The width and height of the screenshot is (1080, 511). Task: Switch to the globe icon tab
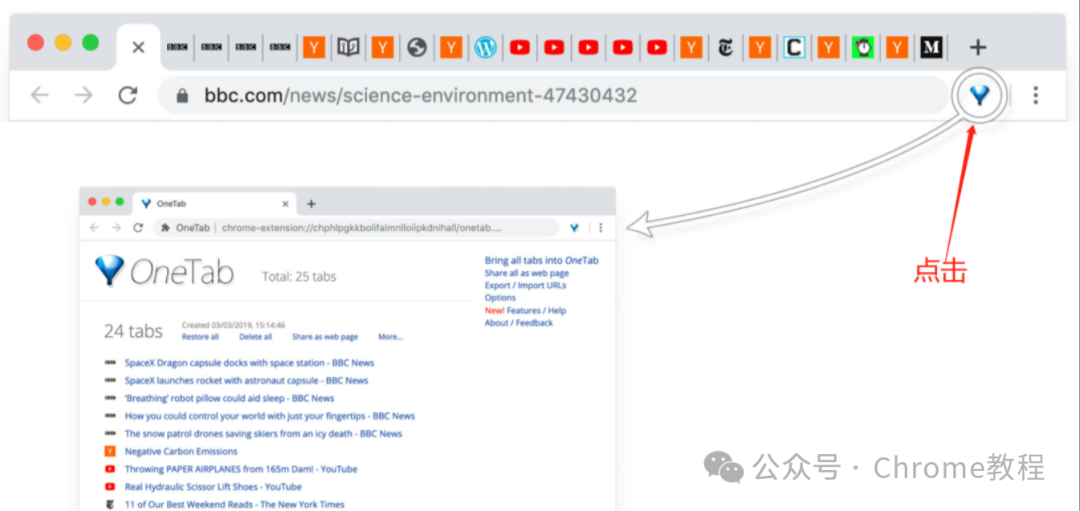[x=417, y=48]
